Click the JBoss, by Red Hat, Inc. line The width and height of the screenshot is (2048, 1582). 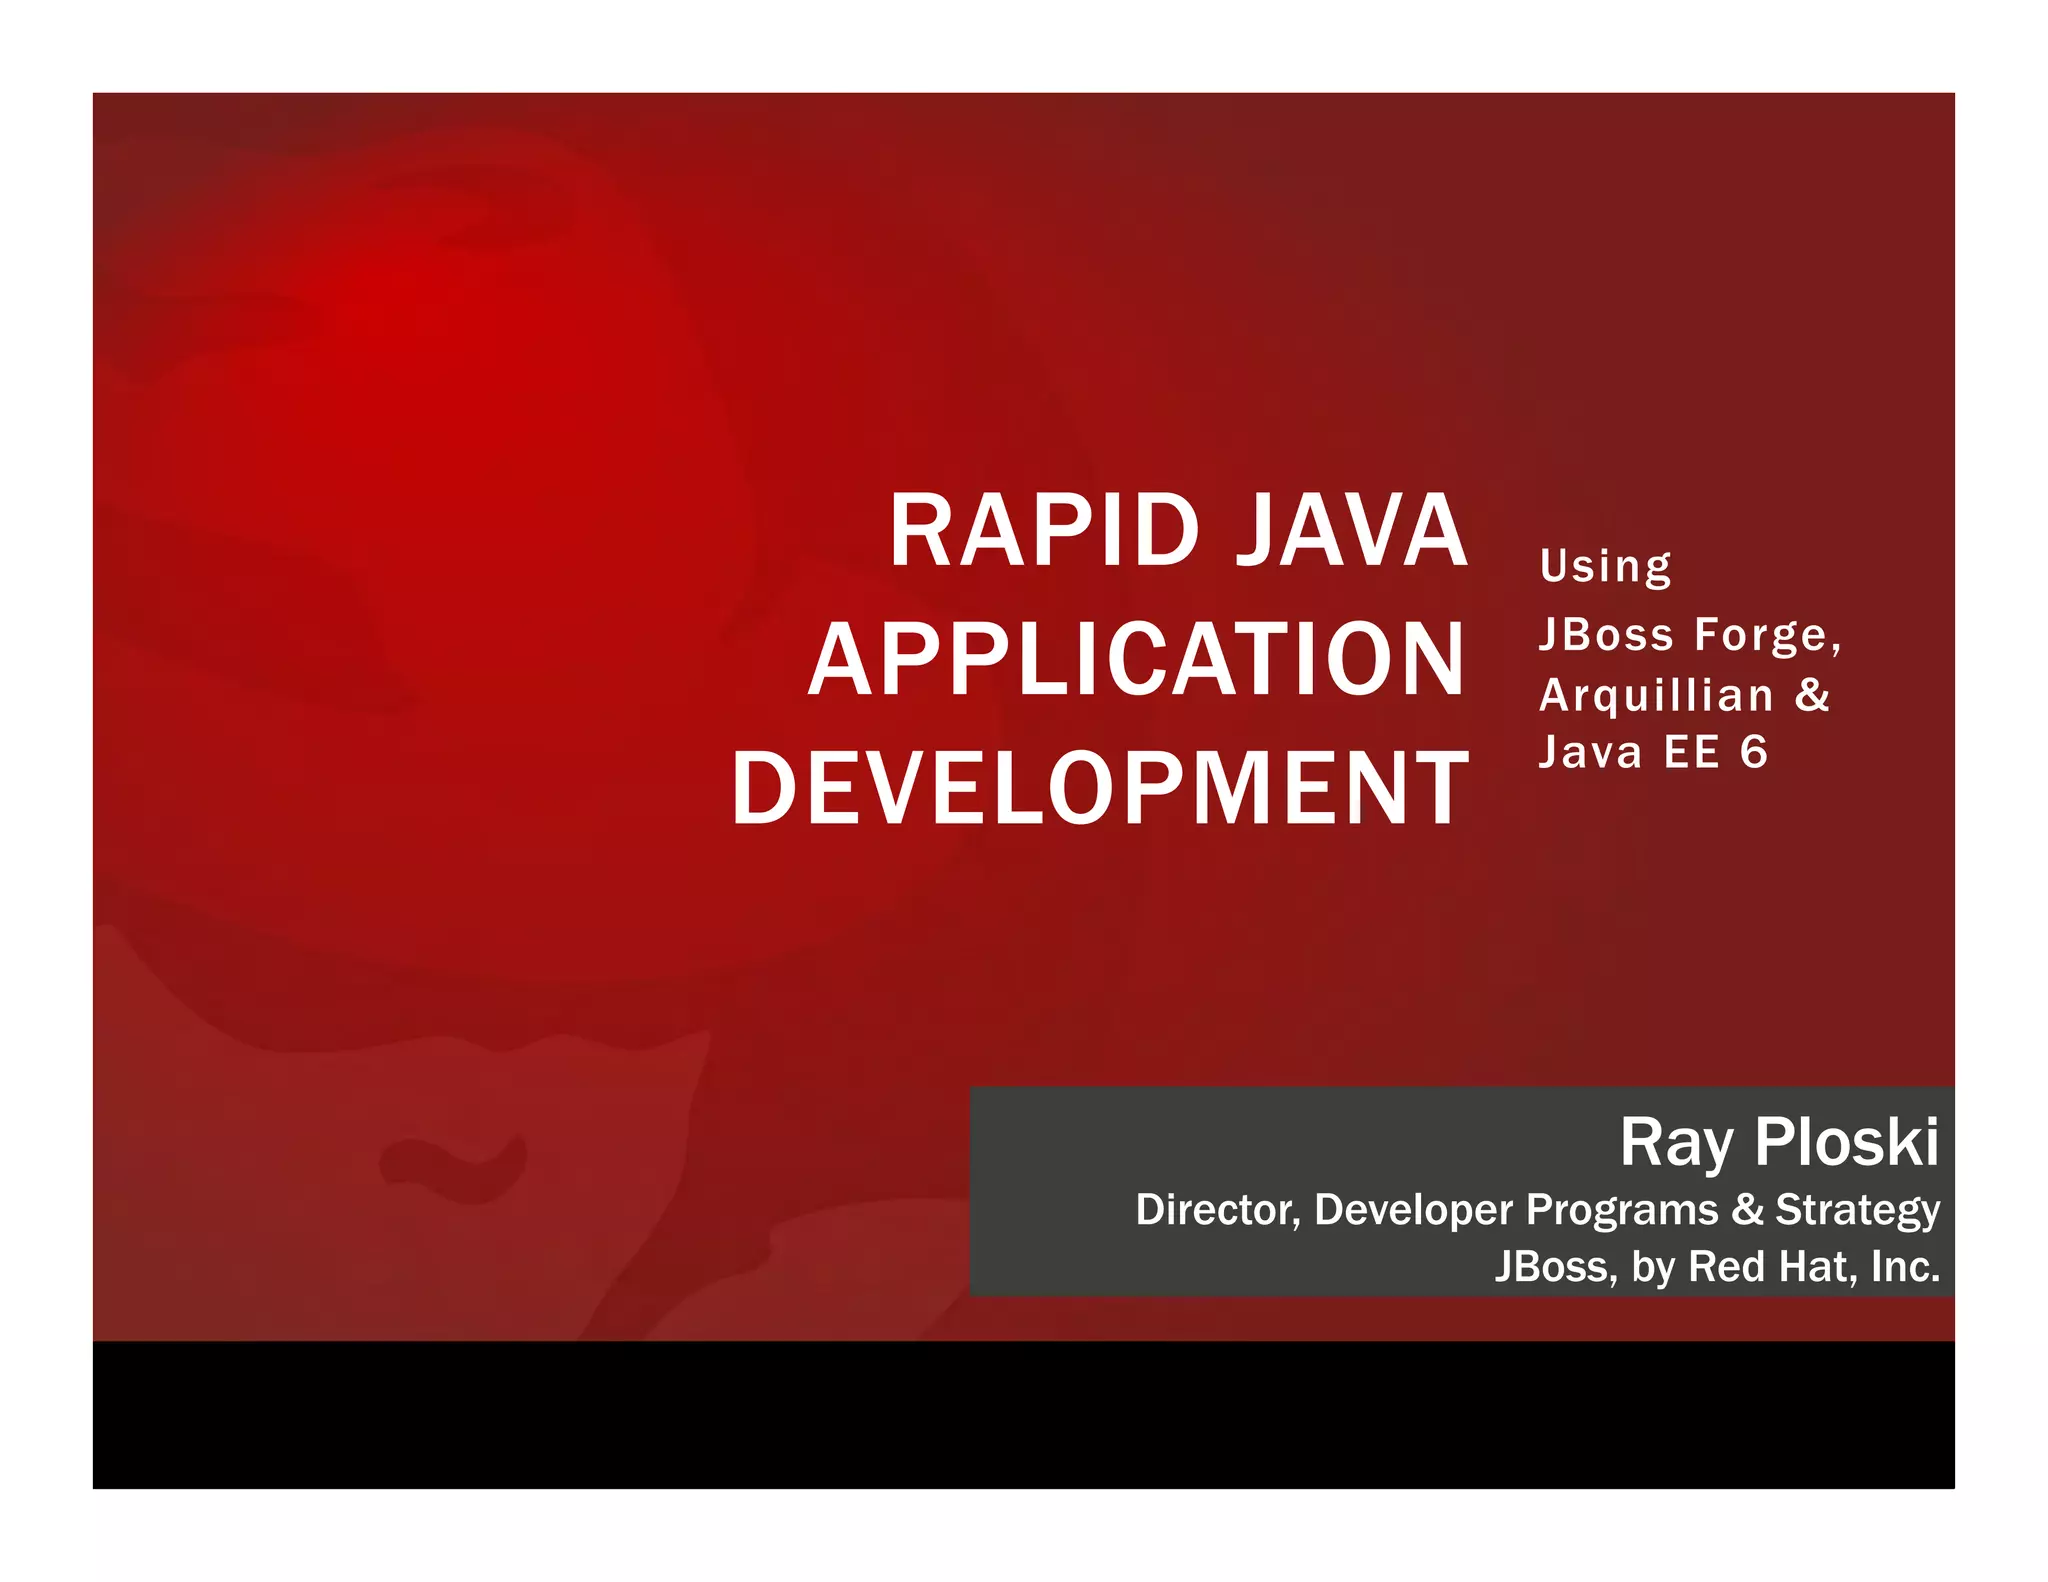1717,1267
